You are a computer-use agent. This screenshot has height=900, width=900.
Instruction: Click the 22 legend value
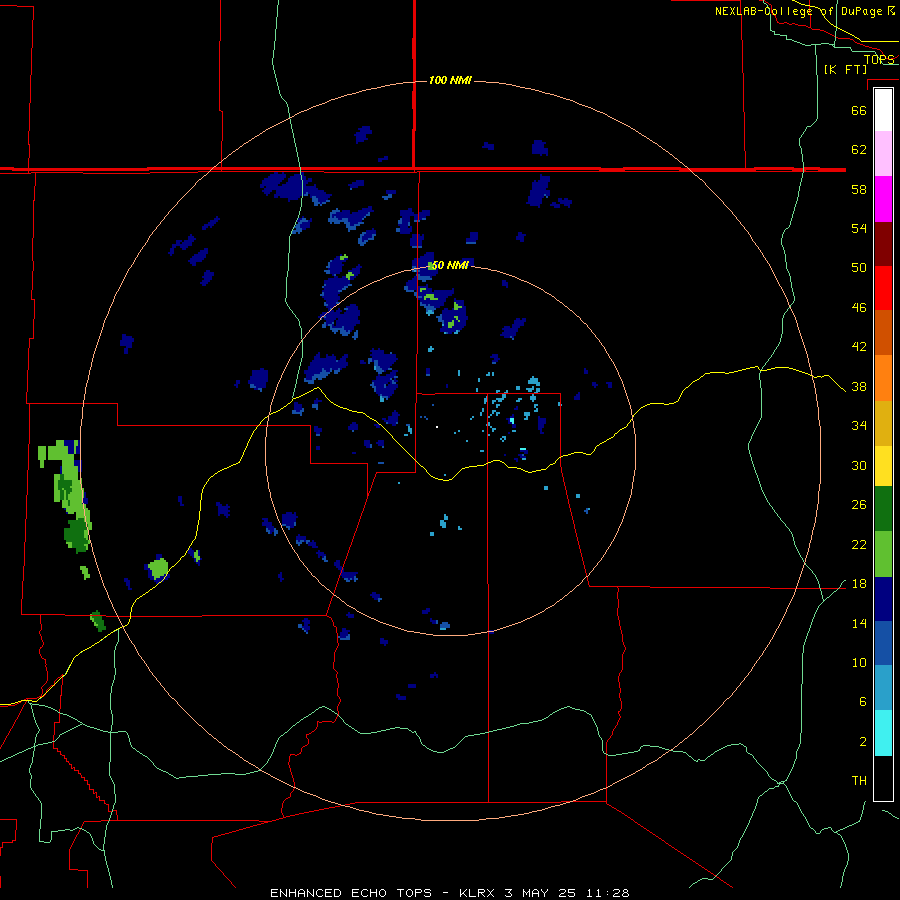(859, 545)
